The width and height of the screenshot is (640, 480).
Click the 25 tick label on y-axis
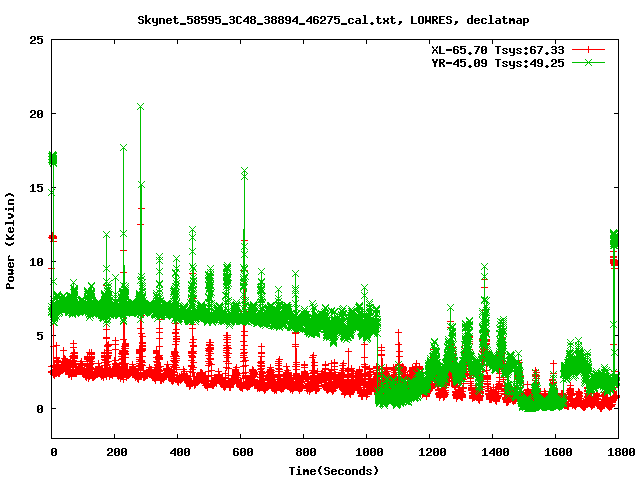point(36,40)
